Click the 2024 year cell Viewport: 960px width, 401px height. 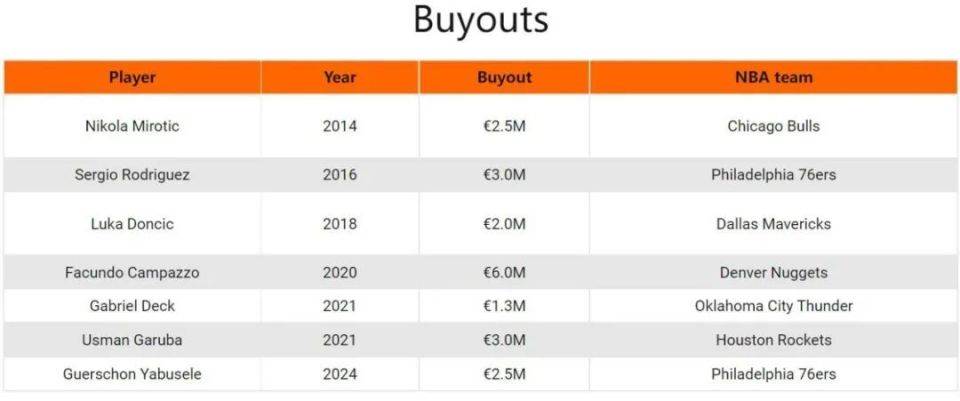pyautogui.click(x=340, y=374)
